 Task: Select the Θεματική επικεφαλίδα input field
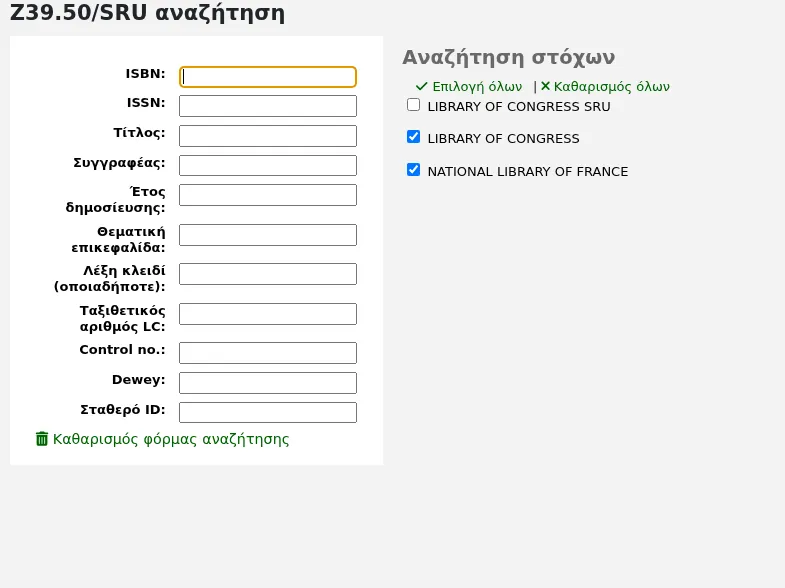[268, 235]
